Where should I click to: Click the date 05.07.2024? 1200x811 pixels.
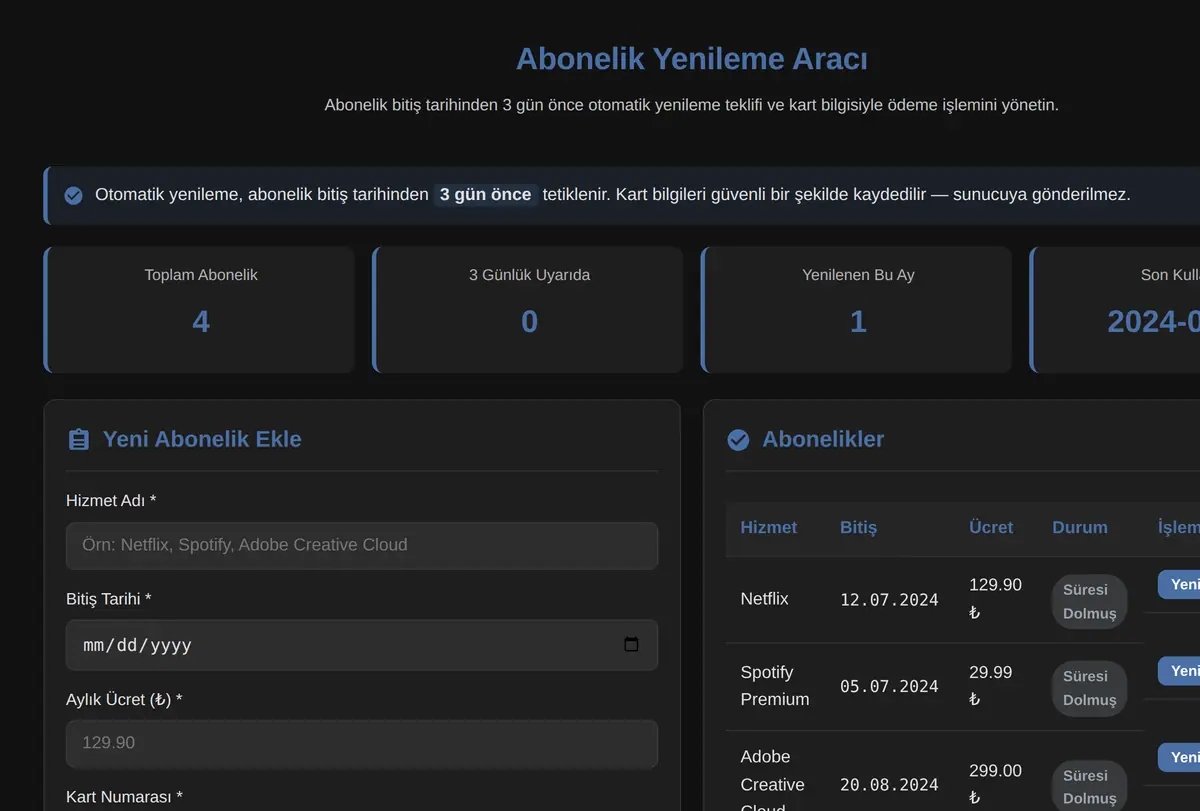[889, 686]
